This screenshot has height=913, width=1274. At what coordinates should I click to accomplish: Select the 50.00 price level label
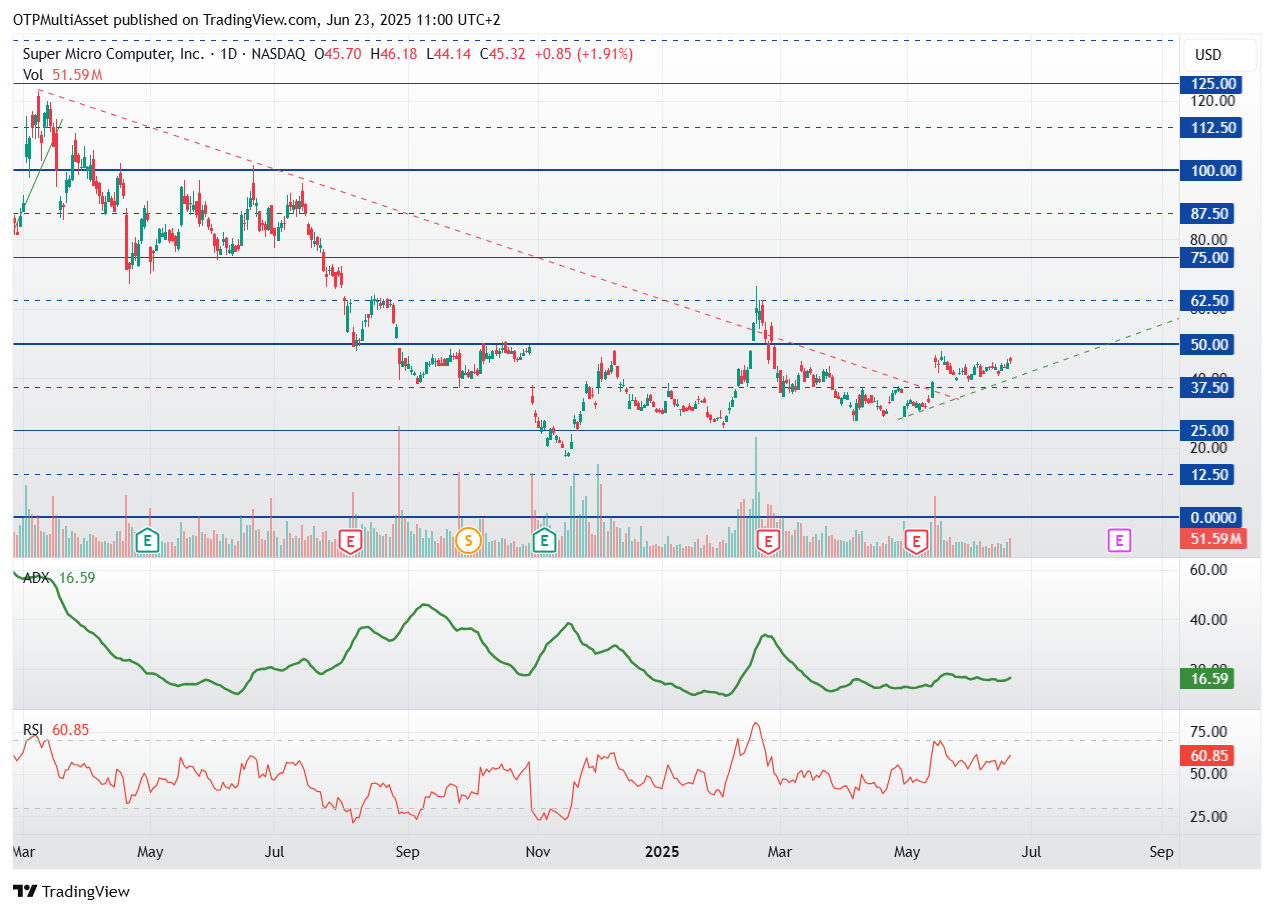[x=1208, y=345]
